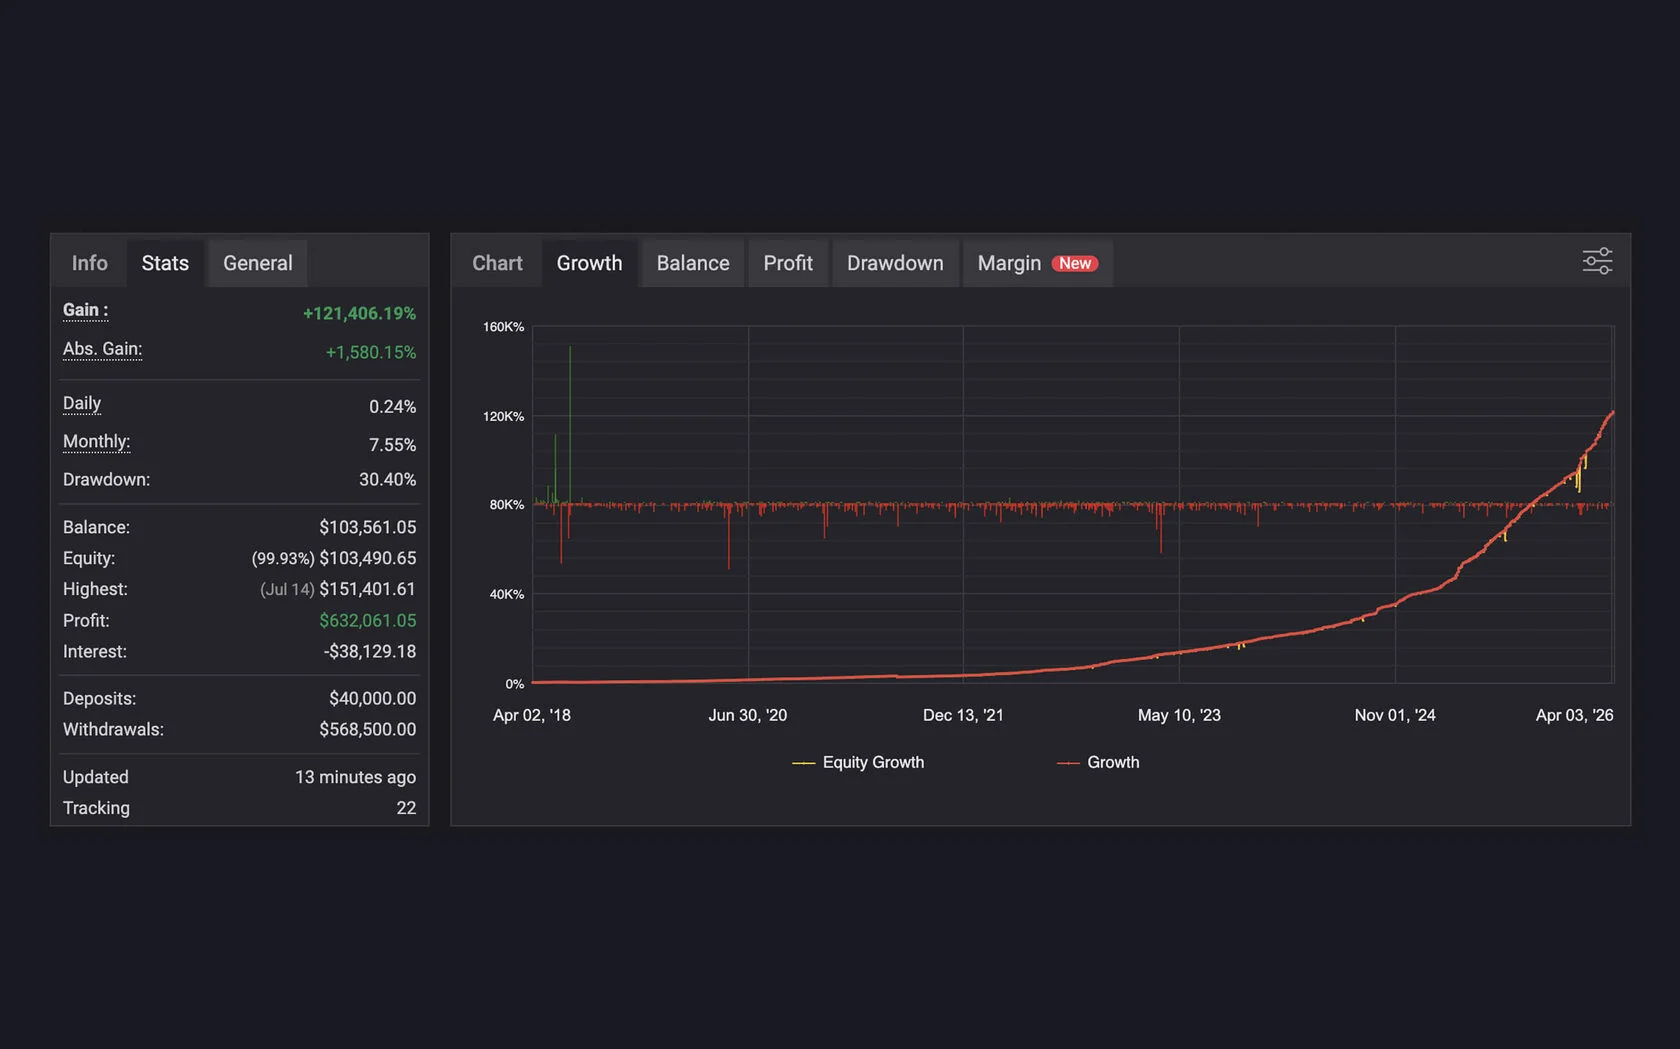The width and height of the screenshot is (1680, 1049).
Task: Click the red New badge
Action: [x=1075, y=264]
